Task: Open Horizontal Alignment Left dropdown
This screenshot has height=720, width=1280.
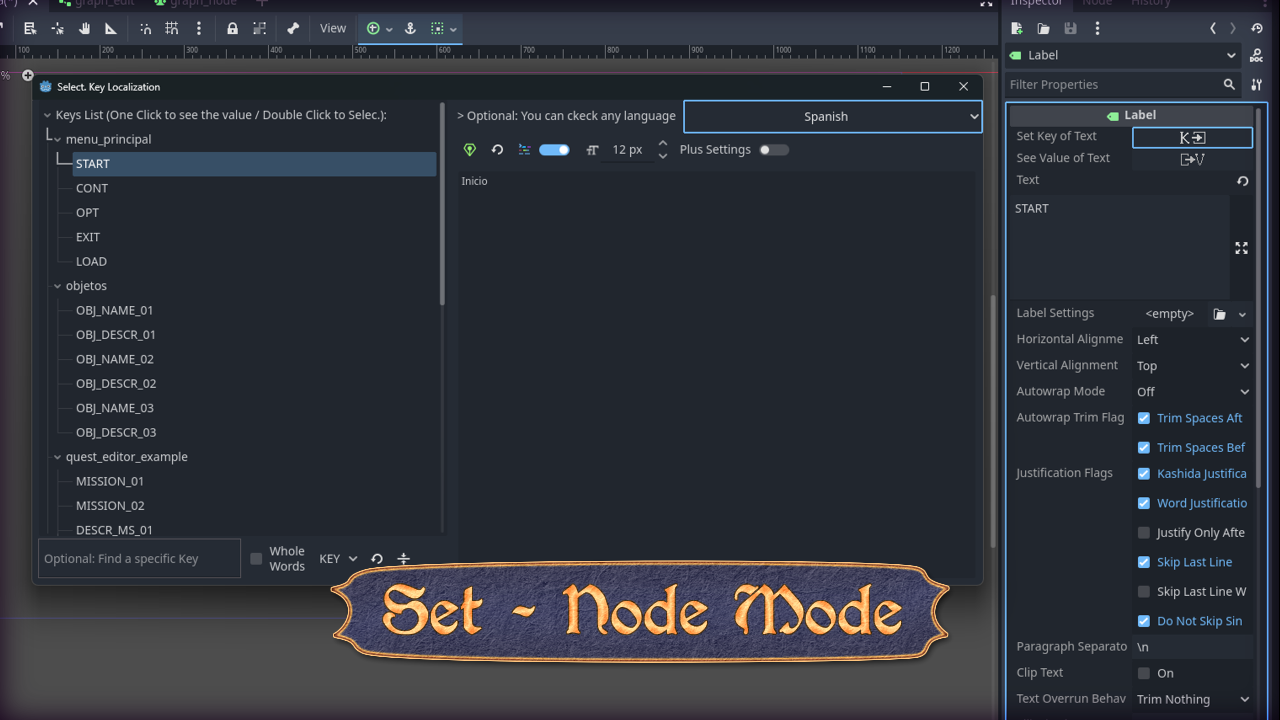Action: (x=1192, y=340)
